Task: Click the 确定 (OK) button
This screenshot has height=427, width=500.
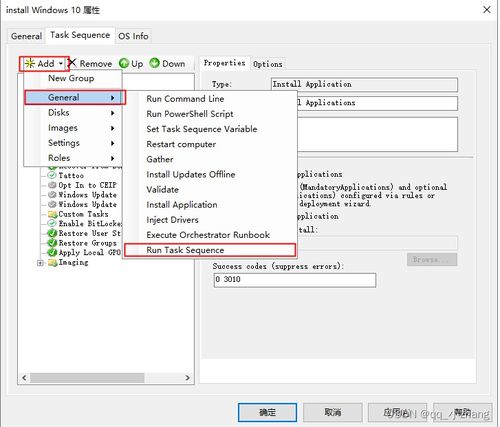Action: pos(267,412)
